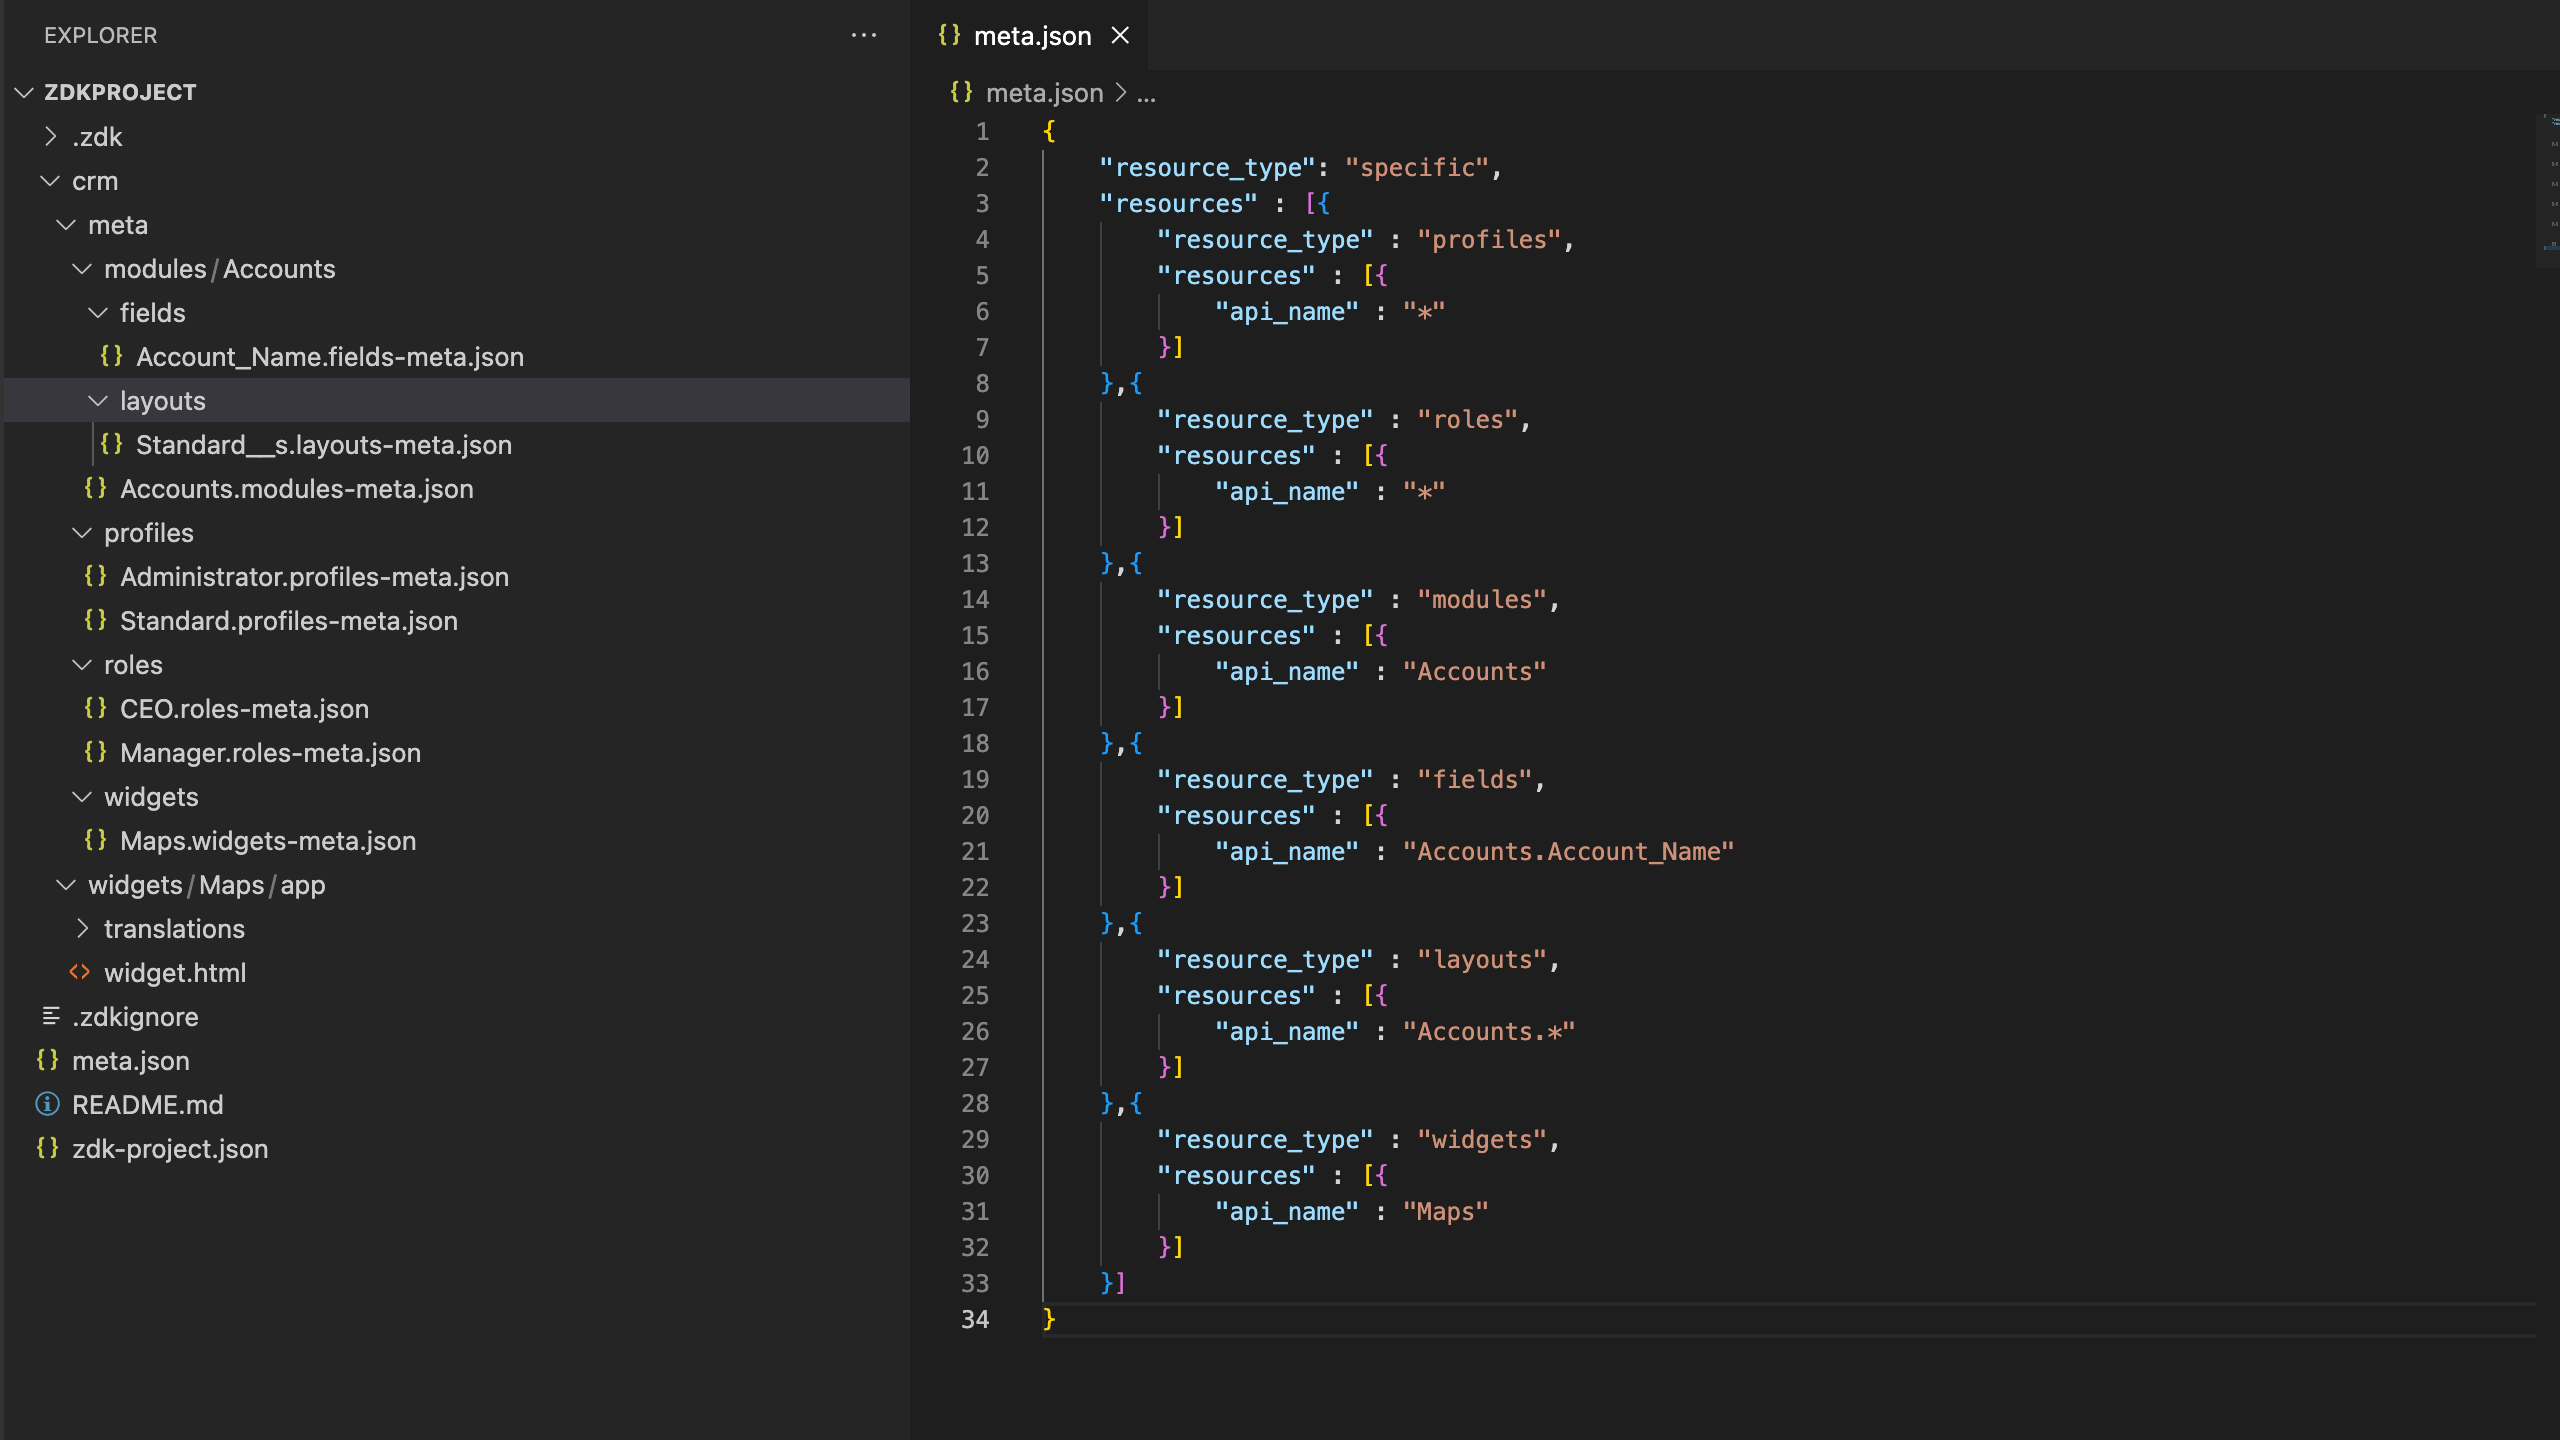Expand the .zdk folder
2560x1440 pixels.
coord(51,136)
